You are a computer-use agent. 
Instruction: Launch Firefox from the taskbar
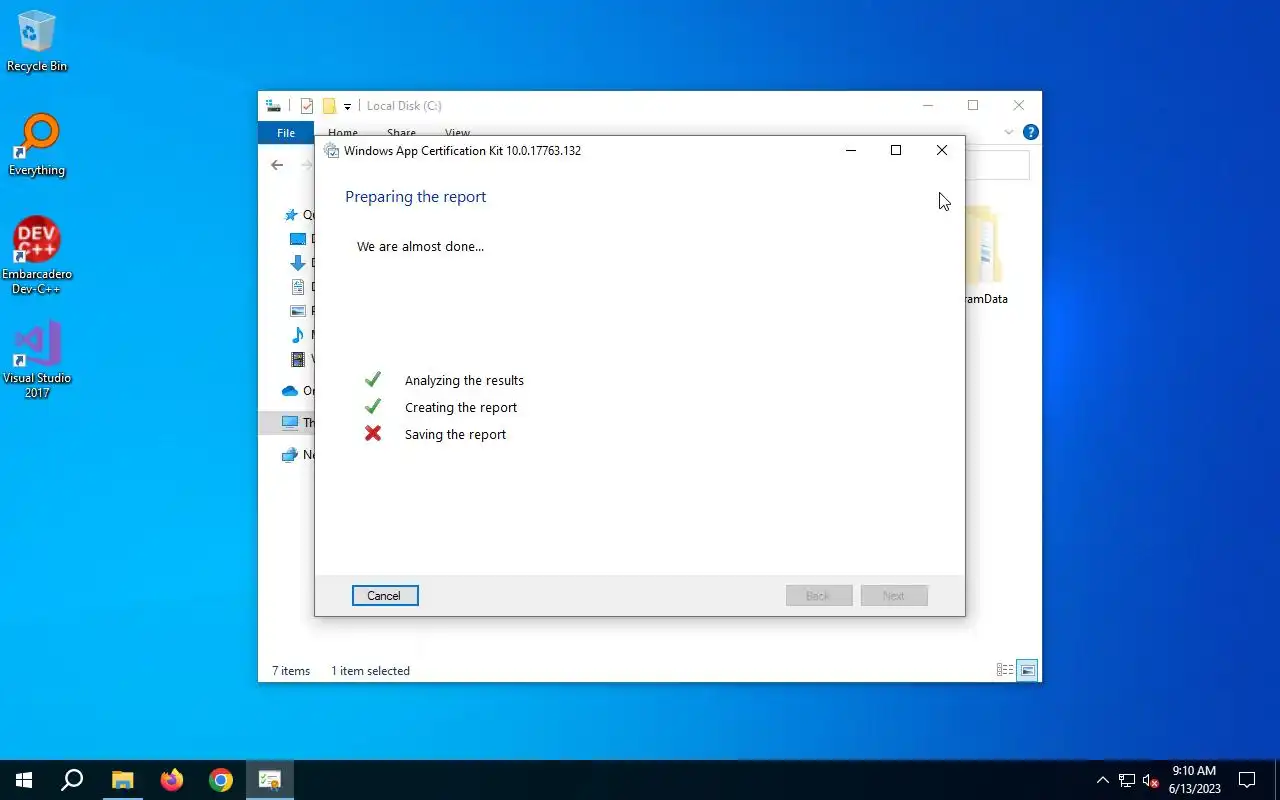coord(172,780)
